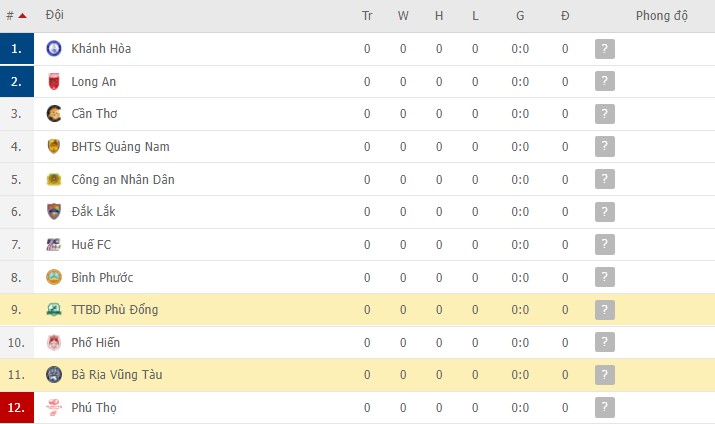
Task: Click the BHTS Quảng Nam team badge
Action: (x=54, y=147)
